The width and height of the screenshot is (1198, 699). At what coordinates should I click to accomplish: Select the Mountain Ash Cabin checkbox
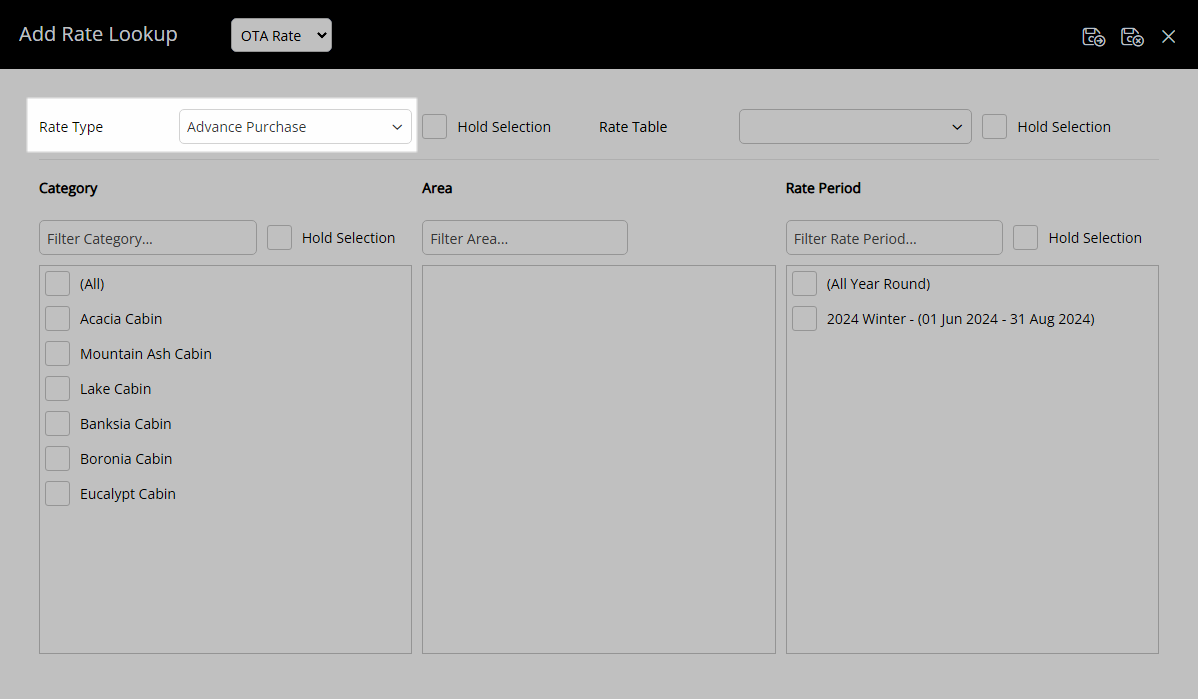coord(57,354)
